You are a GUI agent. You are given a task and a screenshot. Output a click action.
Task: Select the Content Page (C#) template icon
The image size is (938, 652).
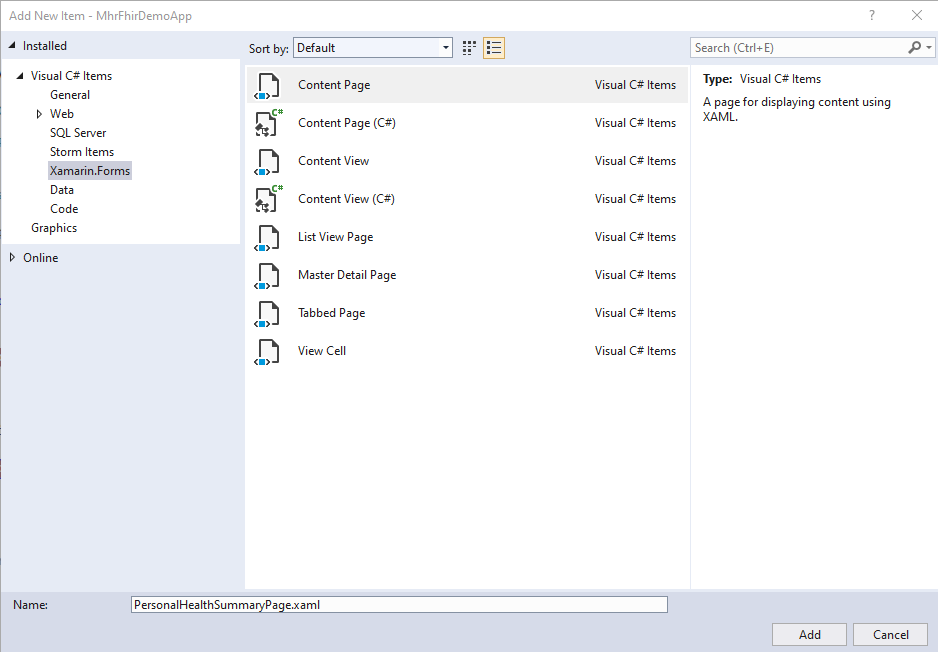[267, 123]
